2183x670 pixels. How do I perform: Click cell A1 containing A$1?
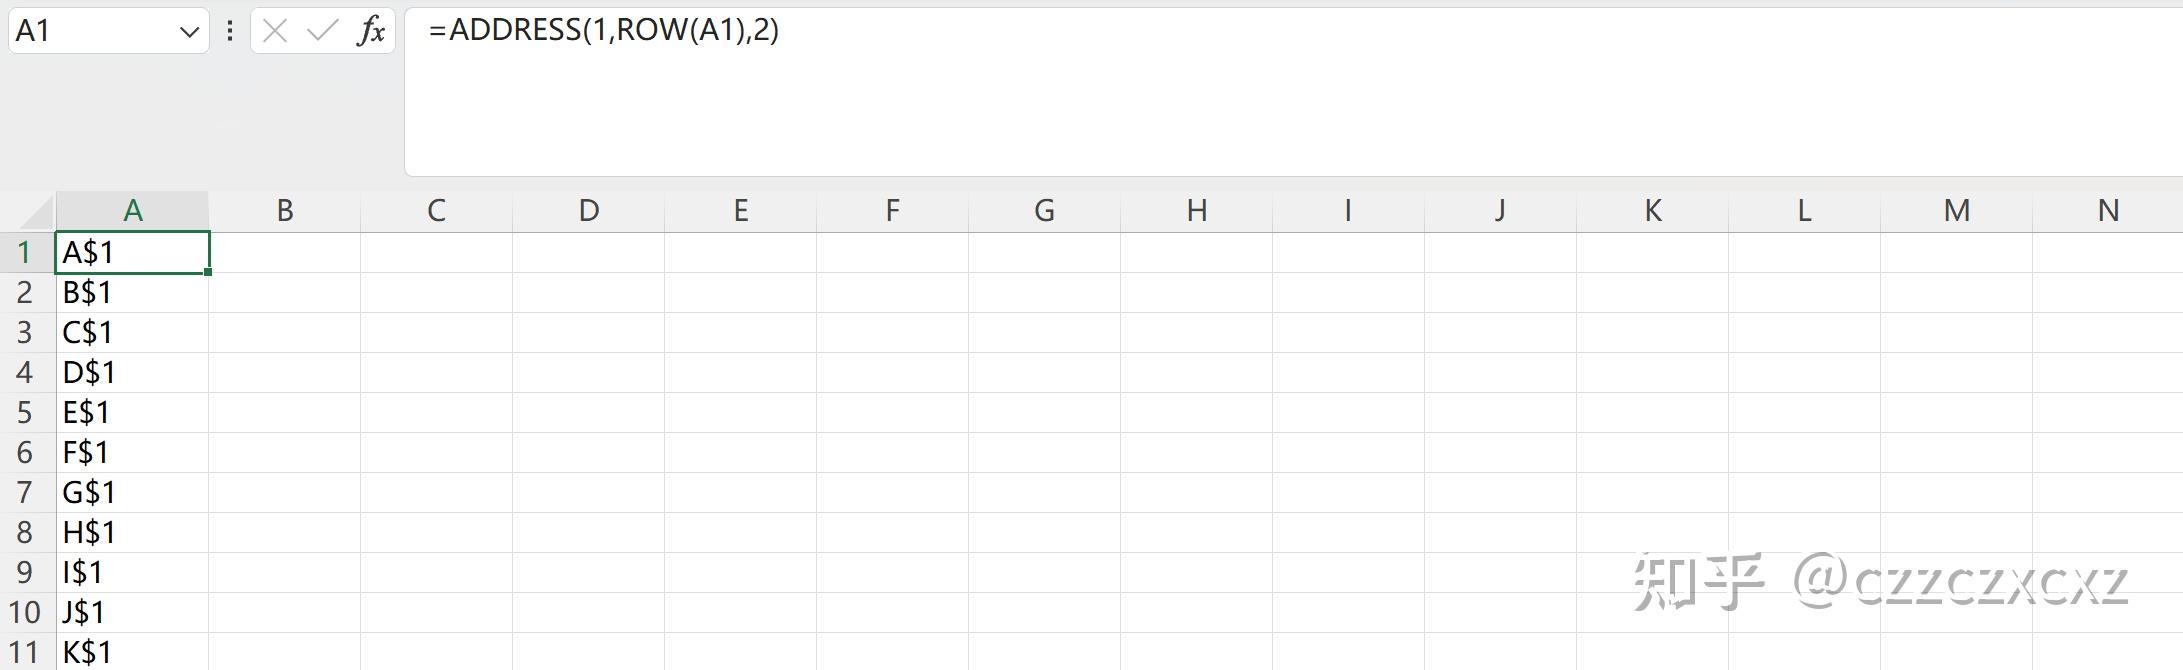tap(132, 252)
